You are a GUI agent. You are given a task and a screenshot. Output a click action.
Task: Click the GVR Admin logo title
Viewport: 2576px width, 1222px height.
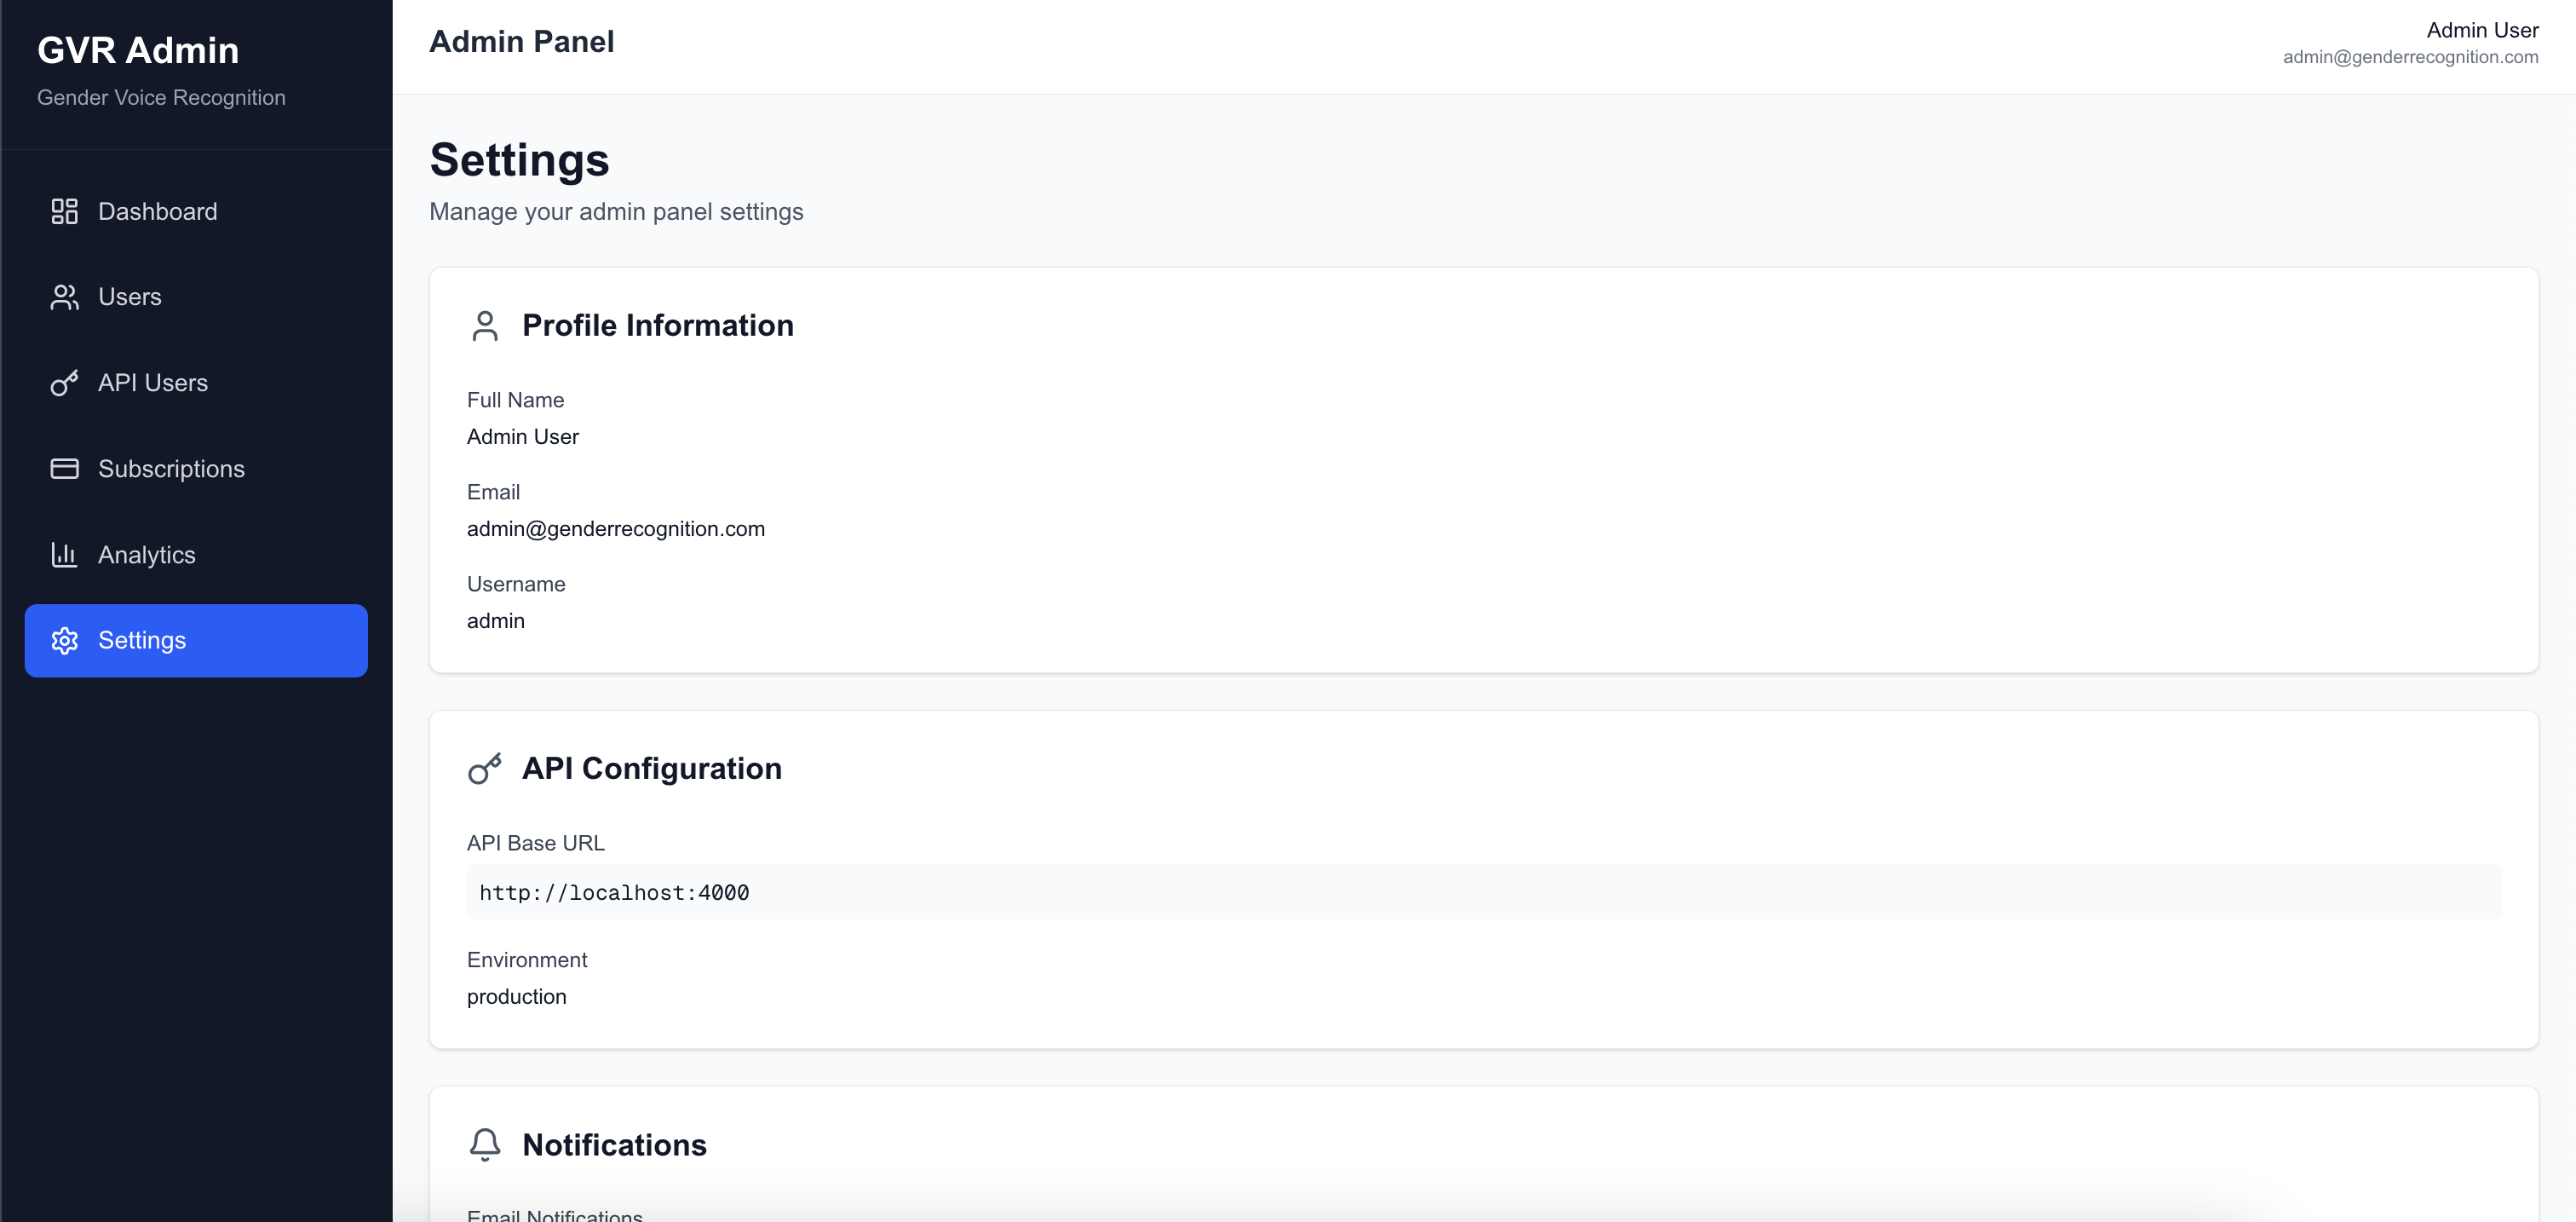(x=138, y=50)
